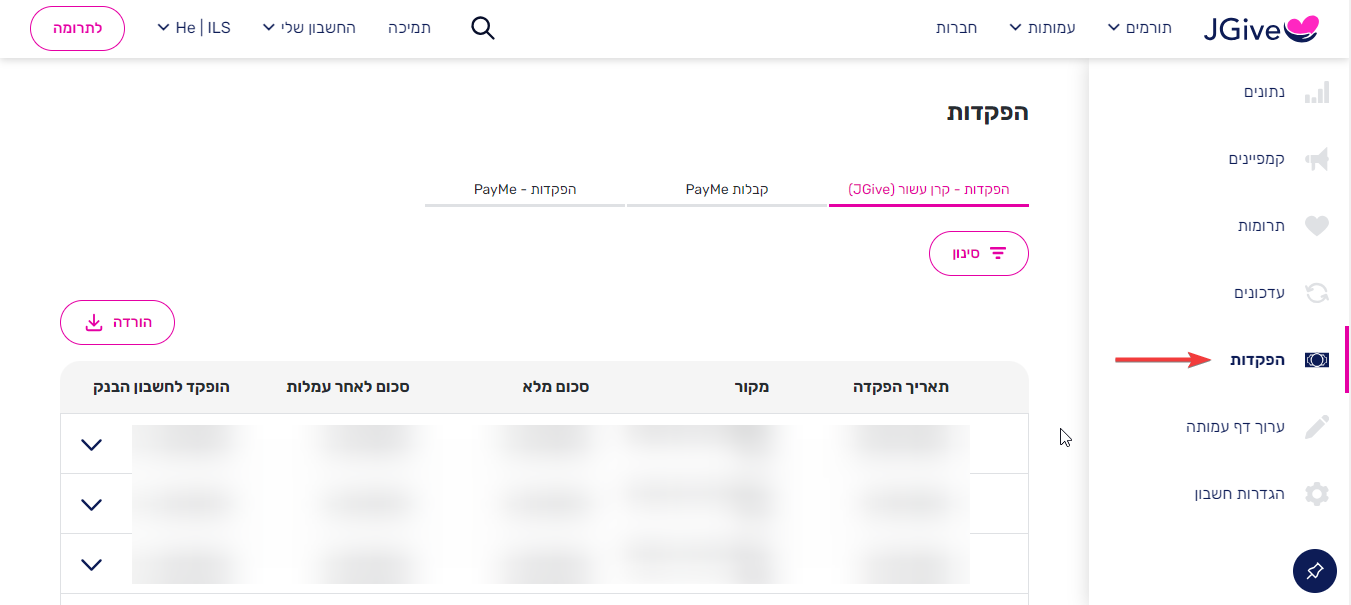Select the קמפיינים megaphone icon
This screenshot has width=1351, height=605.
[x=1317, y=159]
